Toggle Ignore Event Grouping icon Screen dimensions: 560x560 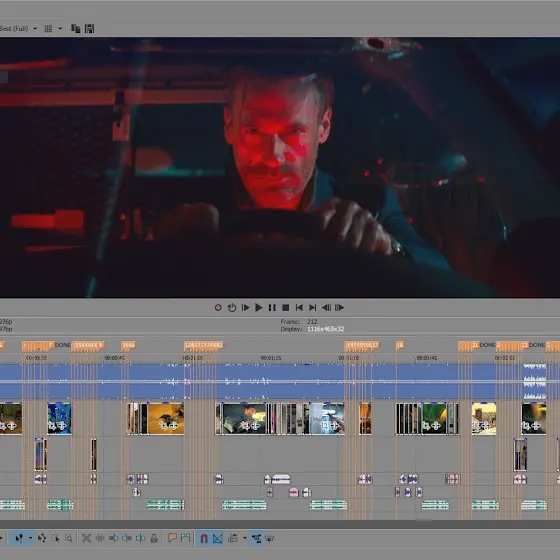click(270, 538)
